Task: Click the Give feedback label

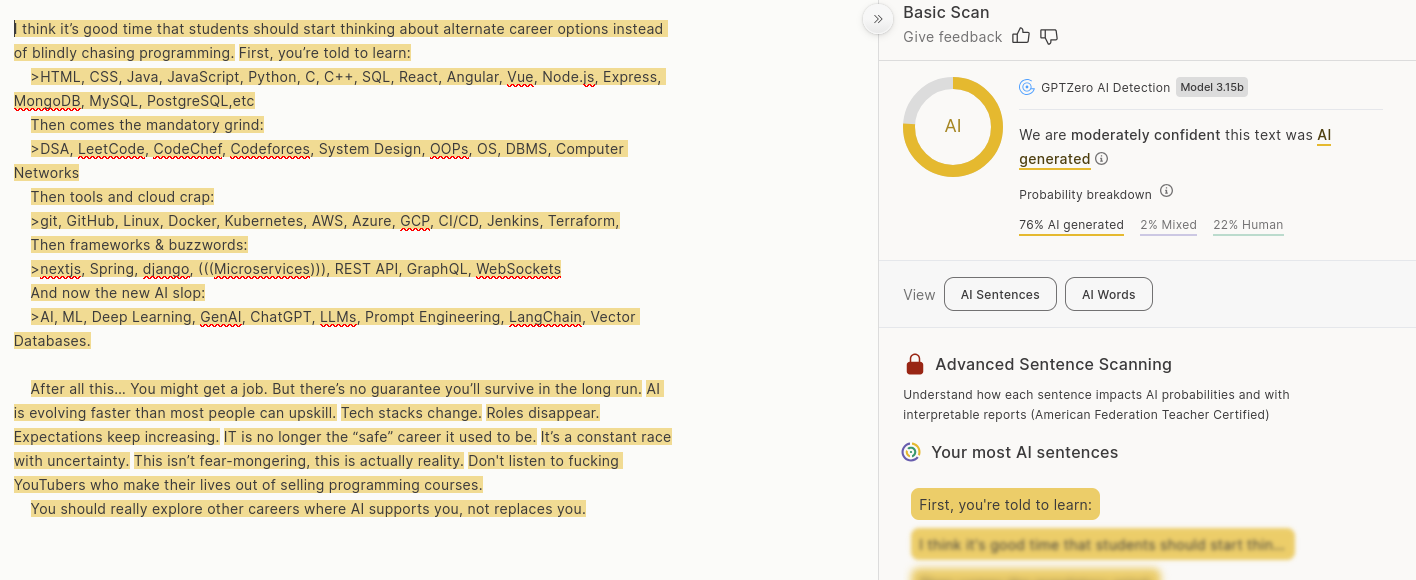Action: 952,37
